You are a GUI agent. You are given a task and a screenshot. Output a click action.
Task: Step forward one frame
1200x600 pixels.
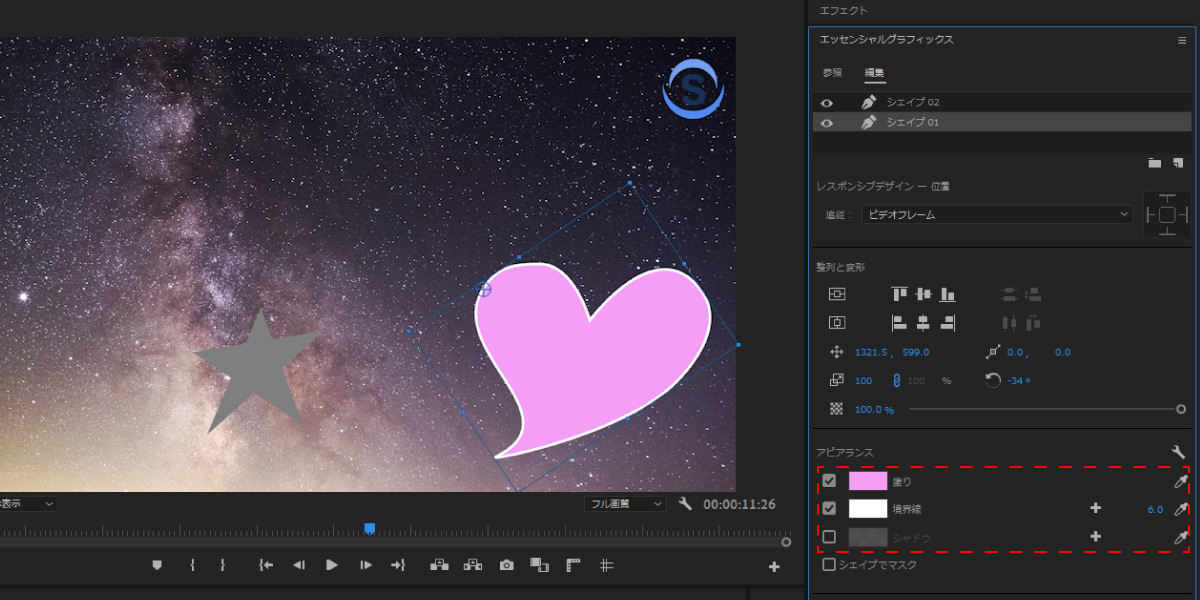tap(366, 565)
